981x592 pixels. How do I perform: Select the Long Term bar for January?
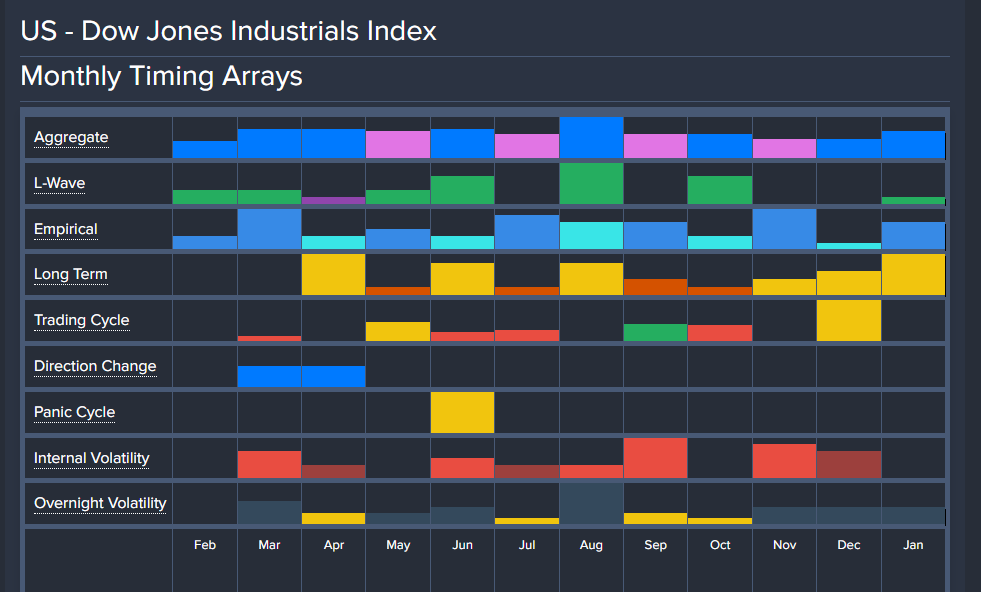[913, 275]
